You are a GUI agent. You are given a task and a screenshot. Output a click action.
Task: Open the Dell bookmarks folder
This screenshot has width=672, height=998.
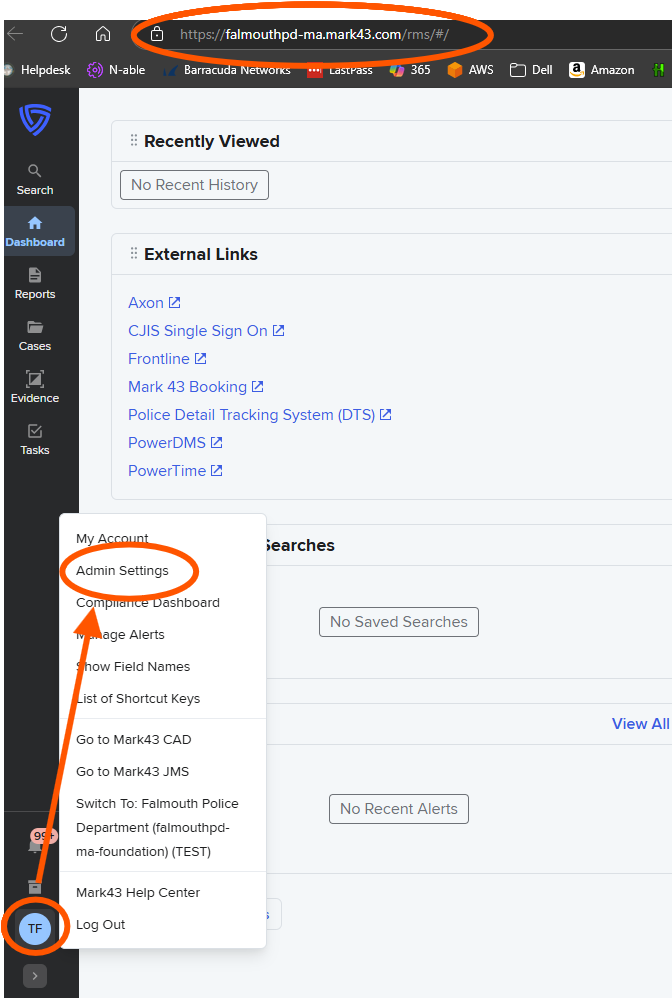coord(531,70)
